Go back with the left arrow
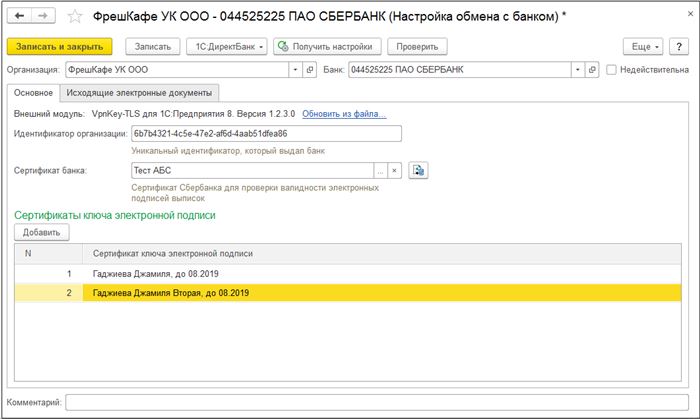 (20, 16)
